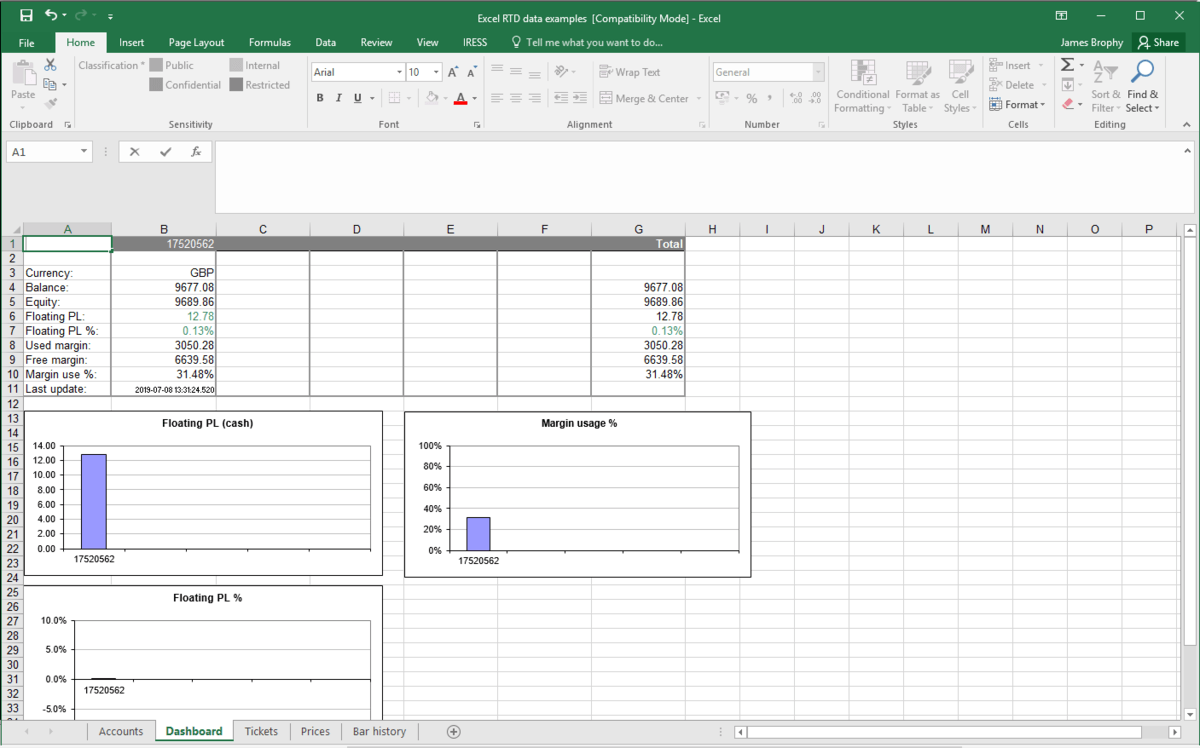The image size is (1200, 748).
Task: Switch to the Tickets sheet tab
Action: click(261, 732)
